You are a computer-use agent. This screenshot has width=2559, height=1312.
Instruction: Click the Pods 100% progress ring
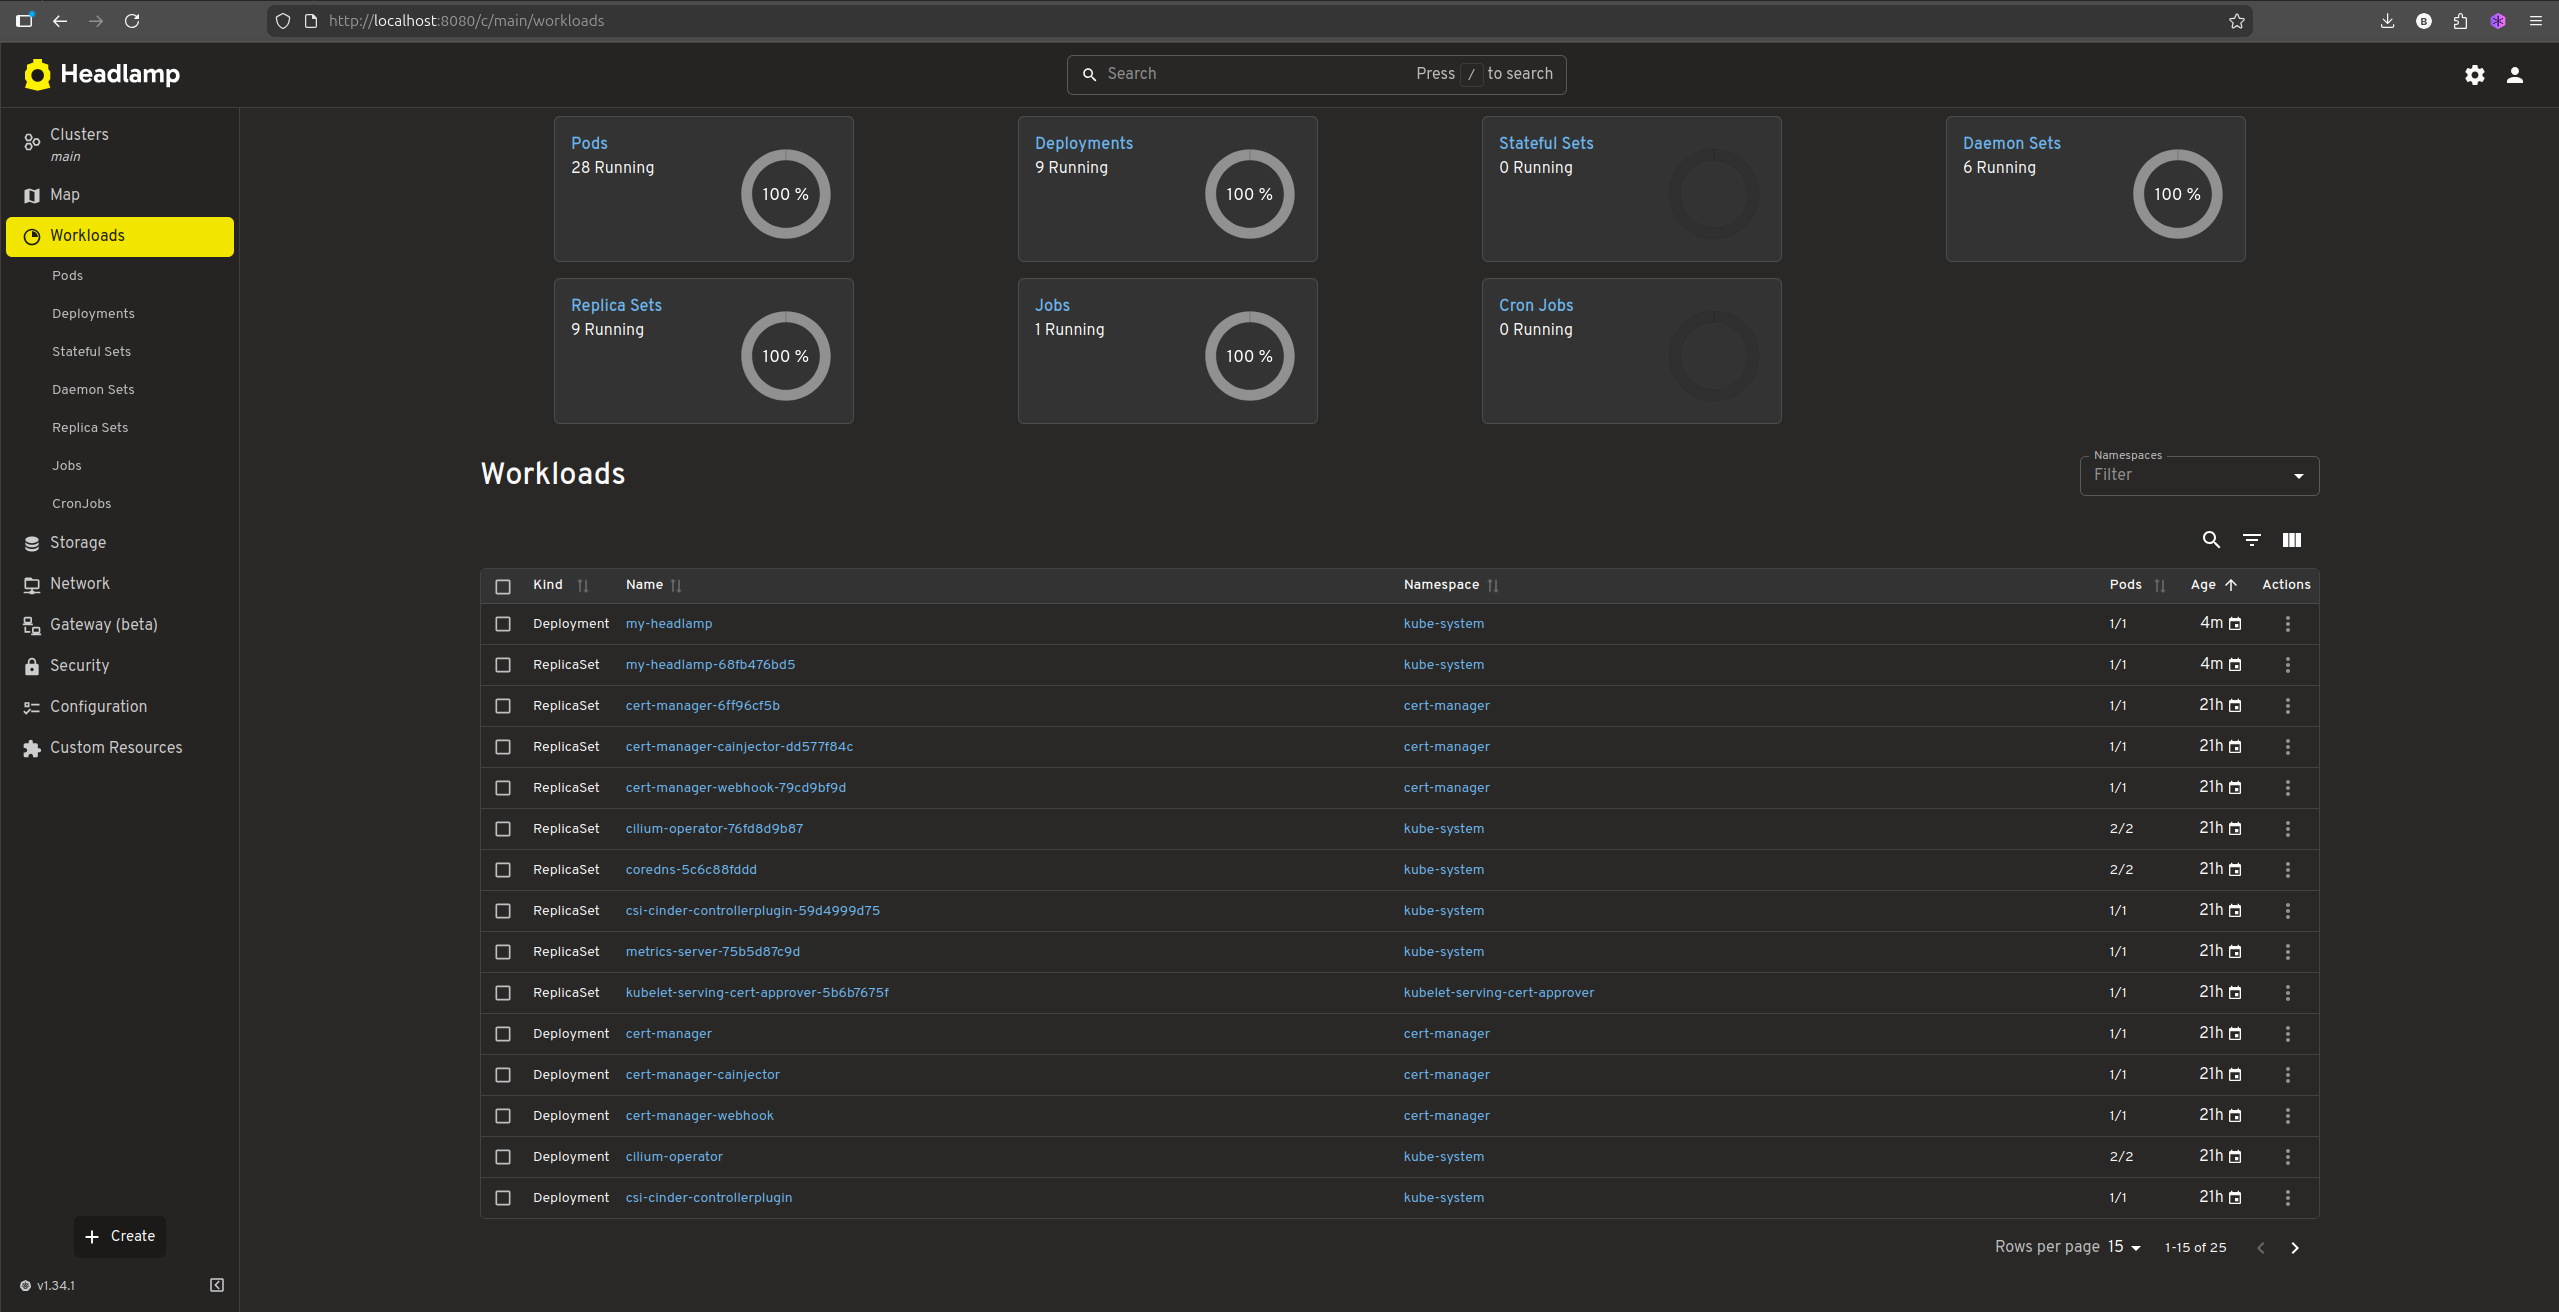(x=785, y=194)
